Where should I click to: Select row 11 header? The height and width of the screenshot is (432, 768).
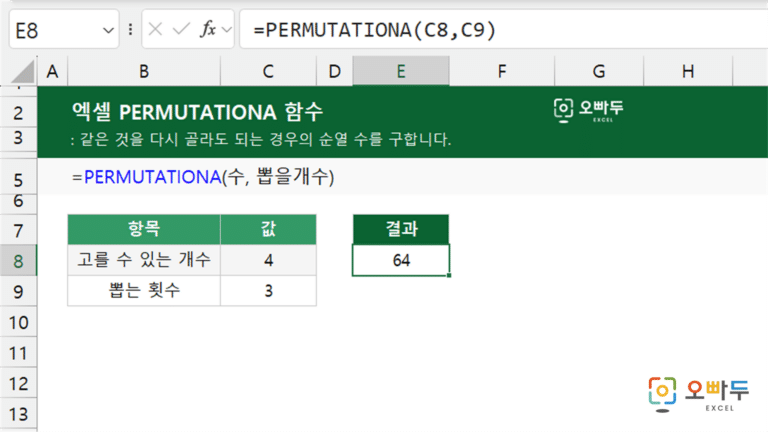coord(18,353)
